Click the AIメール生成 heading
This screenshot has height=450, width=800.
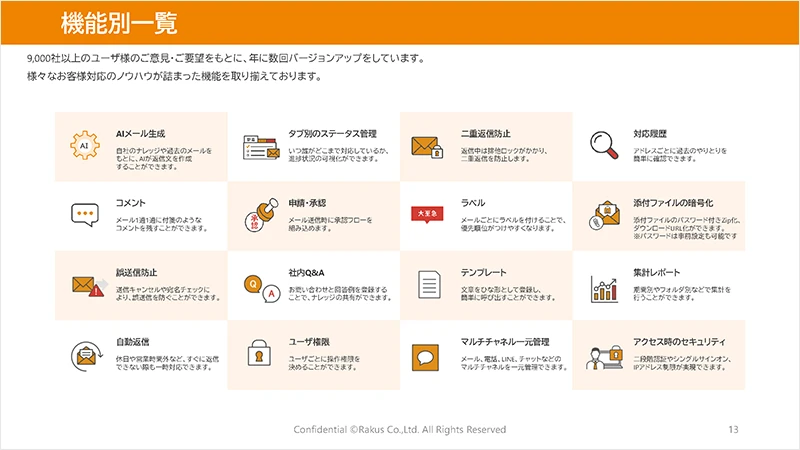coord(140,134)
